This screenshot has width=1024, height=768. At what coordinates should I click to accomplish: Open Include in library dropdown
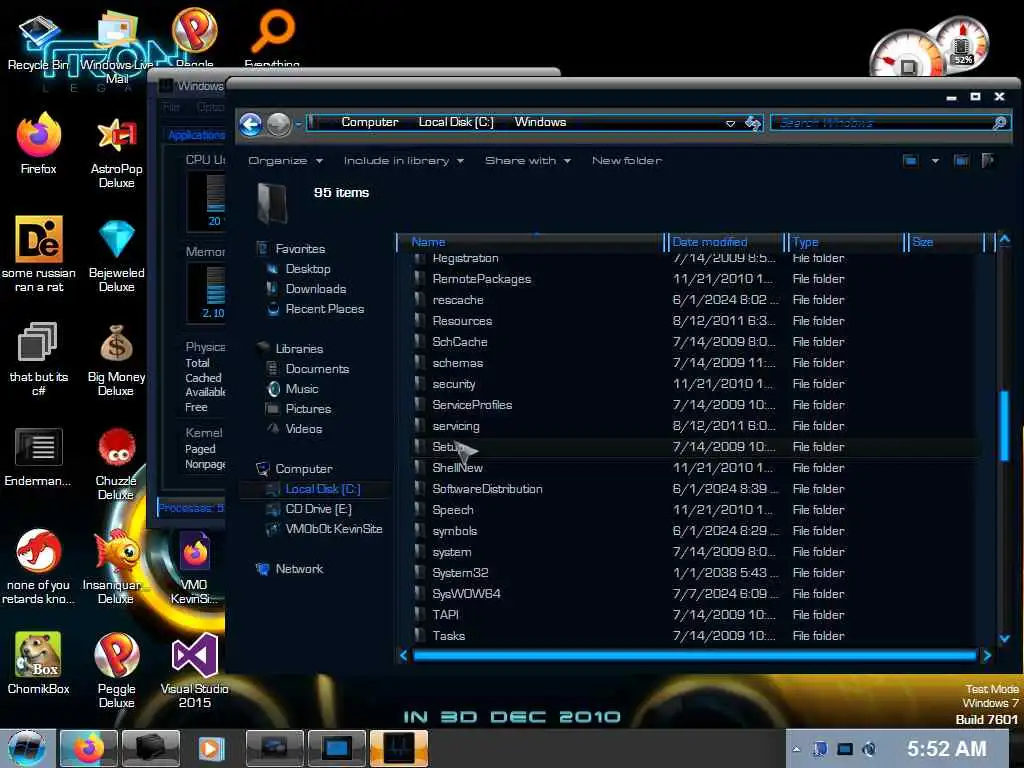pyautogui.click(x=404, y=161)
